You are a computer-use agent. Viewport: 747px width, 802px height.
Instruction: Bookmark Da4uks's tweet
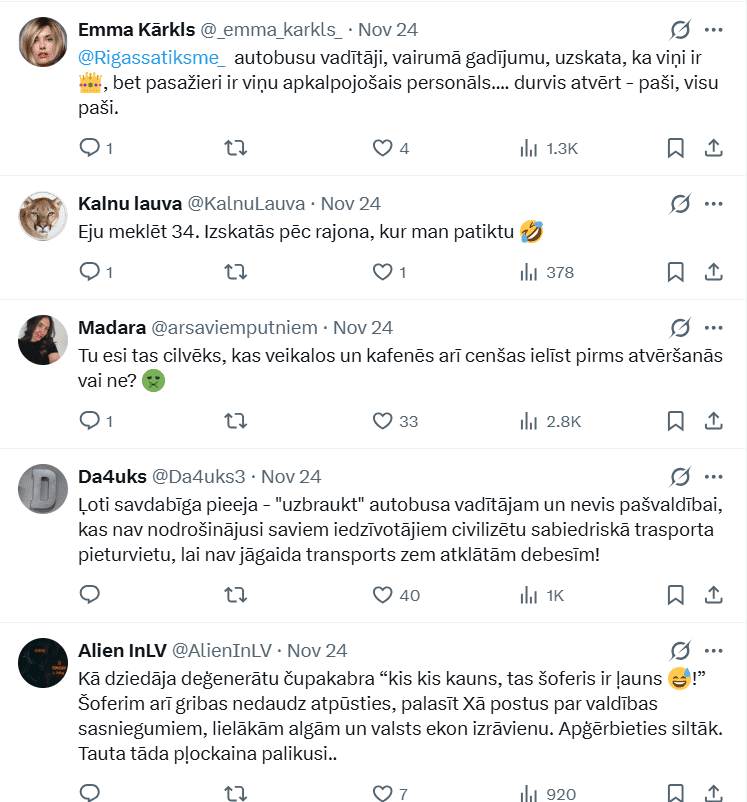pyautogui.click(x=675, y=595)
